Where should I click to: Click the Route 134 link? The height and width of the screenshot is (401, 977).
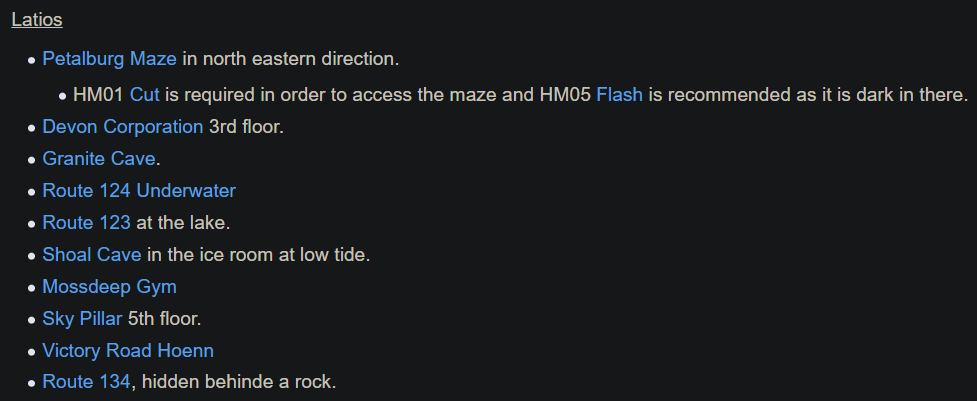click(86, 381)
